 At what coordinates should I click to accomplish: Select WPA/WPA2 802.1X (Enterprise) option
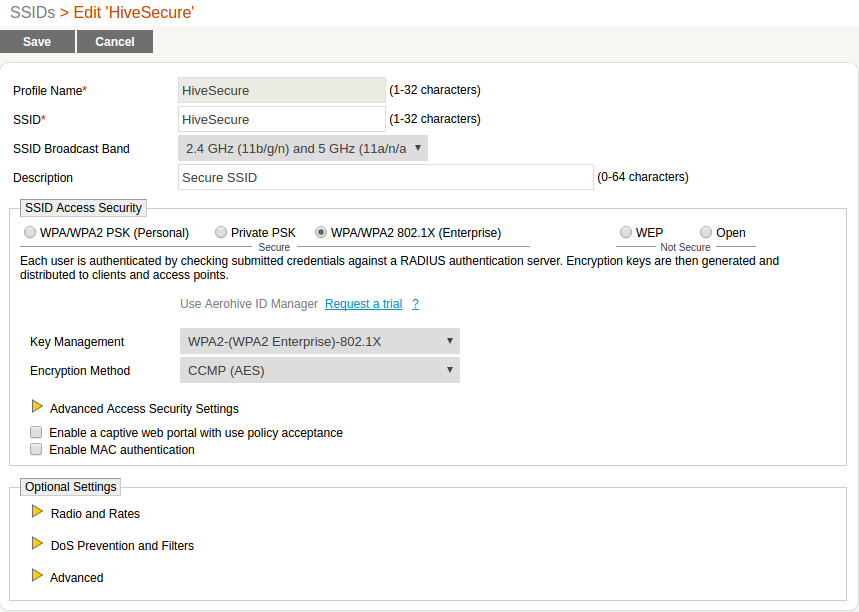[321, 232]
